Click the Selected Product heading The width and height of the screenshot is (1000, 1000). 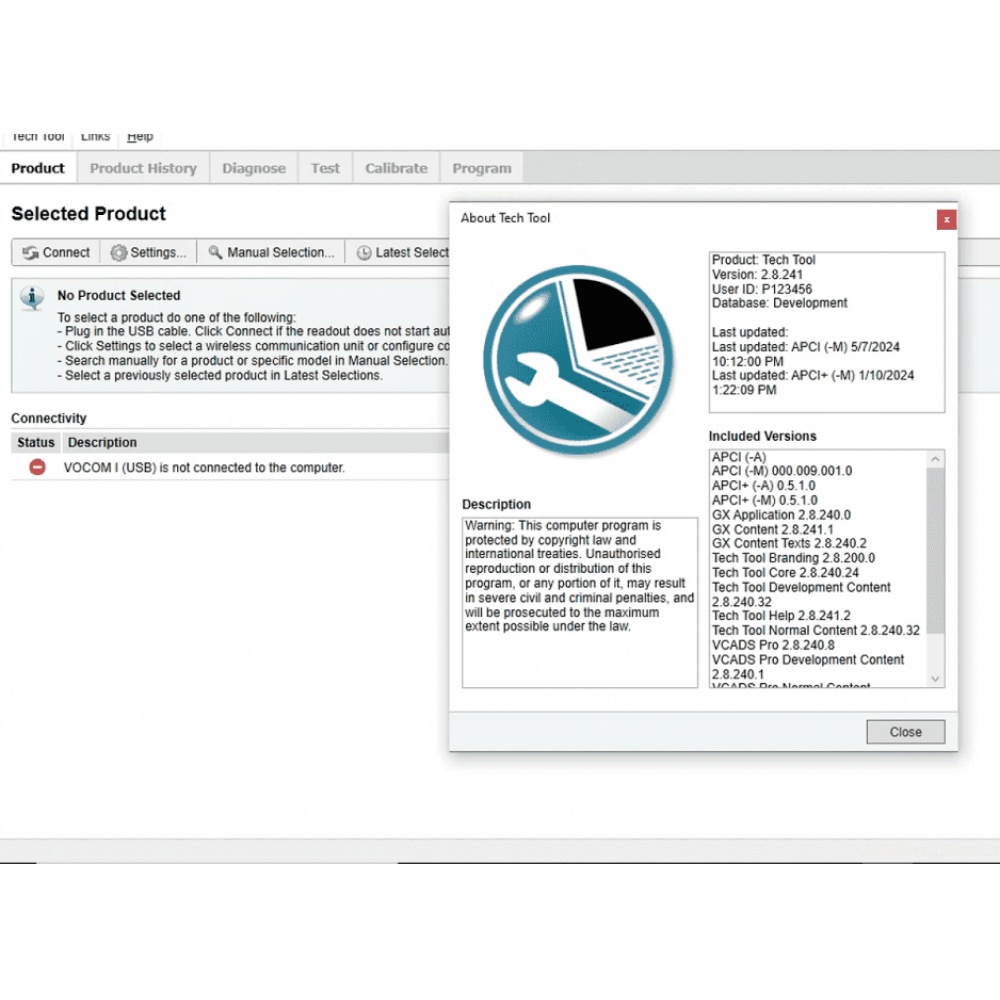tap(88, 214)
